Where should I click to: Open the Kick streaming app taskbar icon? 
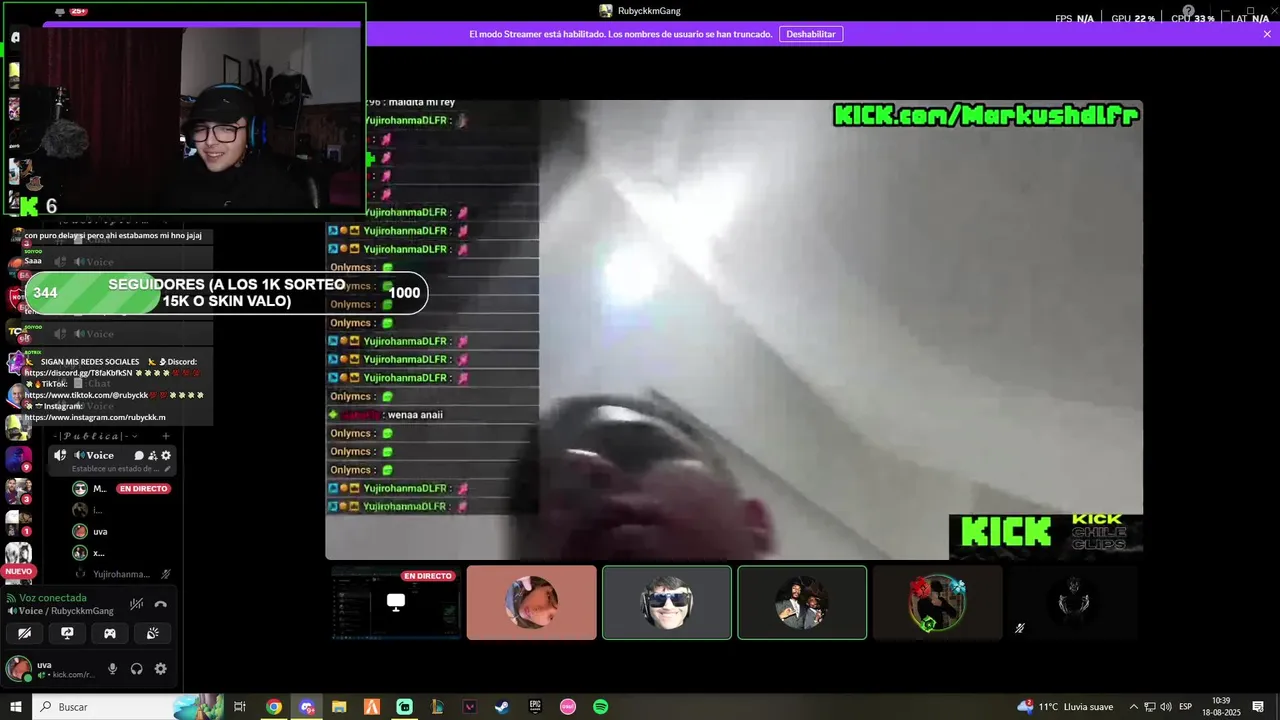[x=404, y=707]
